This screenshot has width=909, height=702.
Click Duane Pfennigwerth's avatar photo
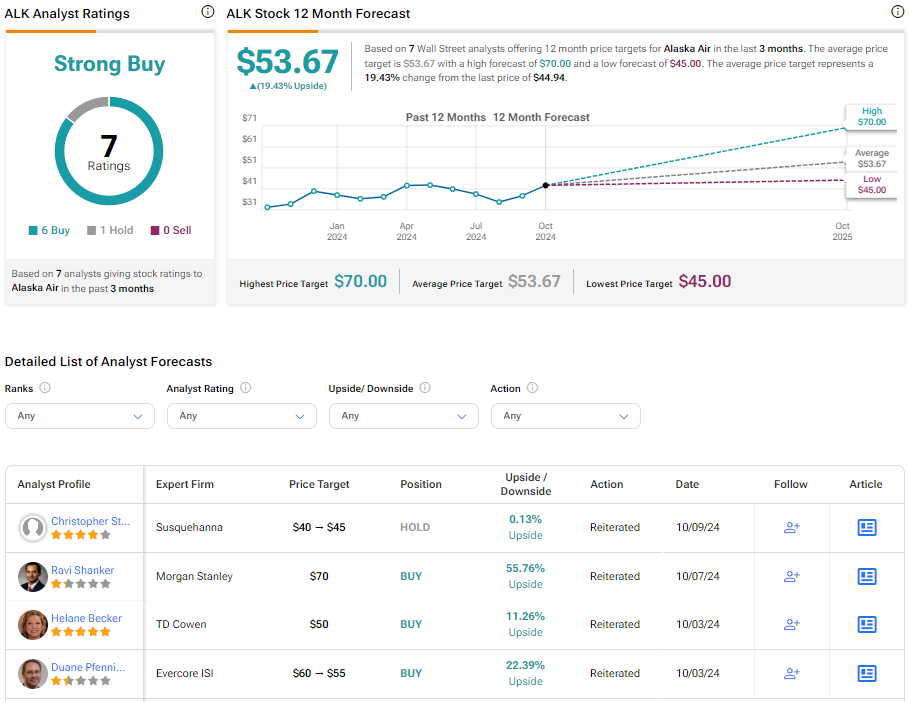point(32,673)
